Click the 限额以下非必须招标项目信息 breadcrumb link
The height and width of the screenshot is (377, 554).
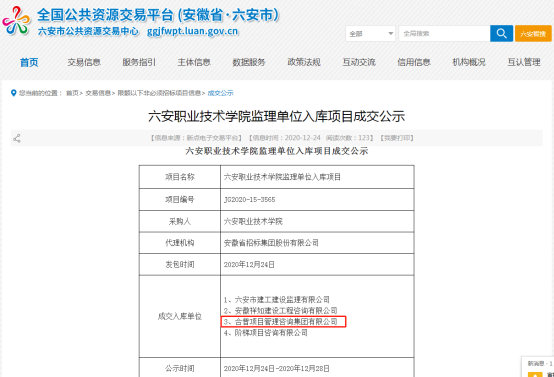point(159,93)
